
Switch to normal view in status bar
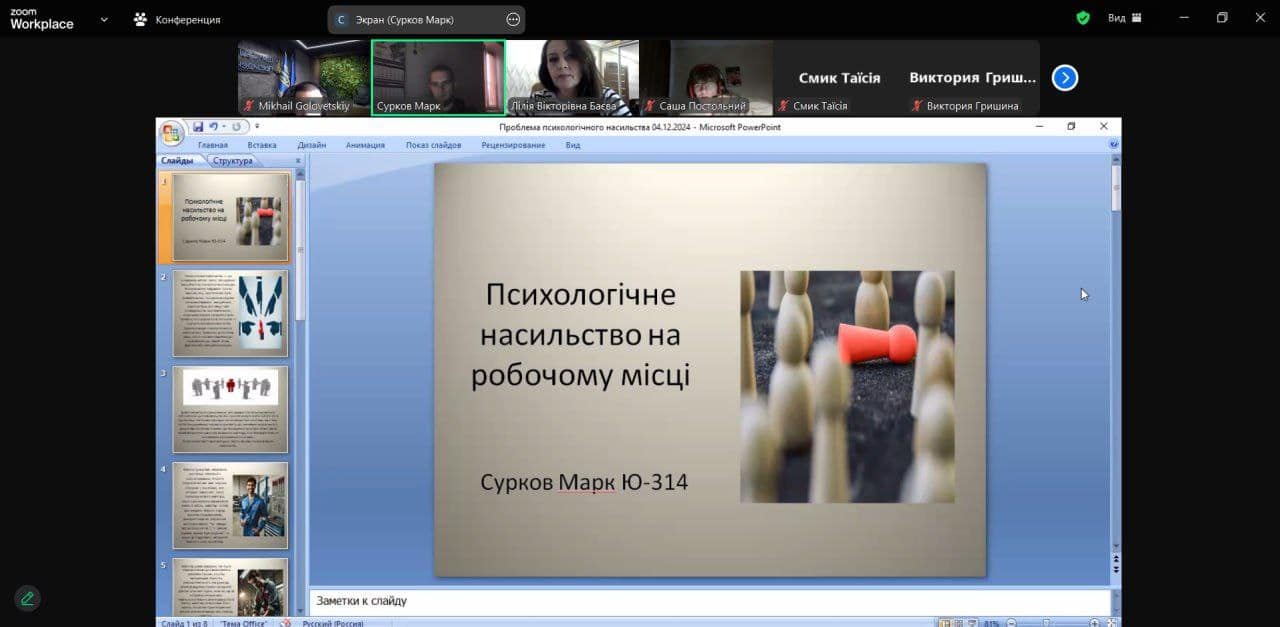click(x=943, y=623)
